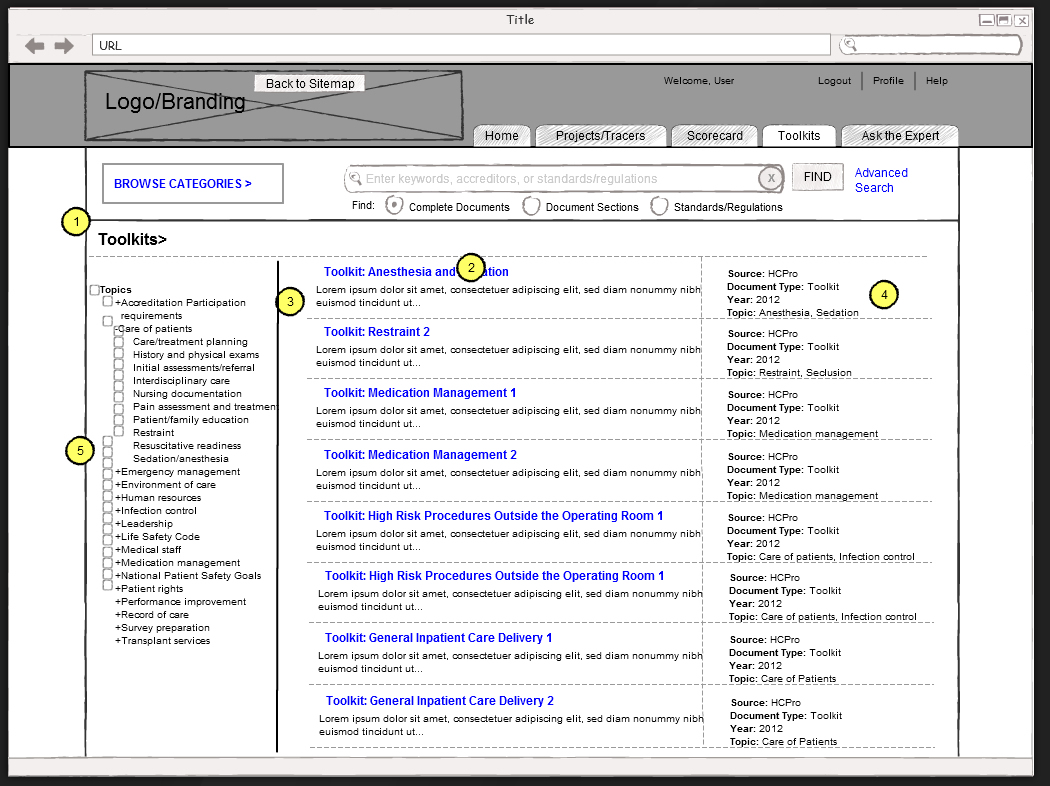1050x786 pixels.
Task: Click the Back to Sitemap button
Action: click(310, 84)
